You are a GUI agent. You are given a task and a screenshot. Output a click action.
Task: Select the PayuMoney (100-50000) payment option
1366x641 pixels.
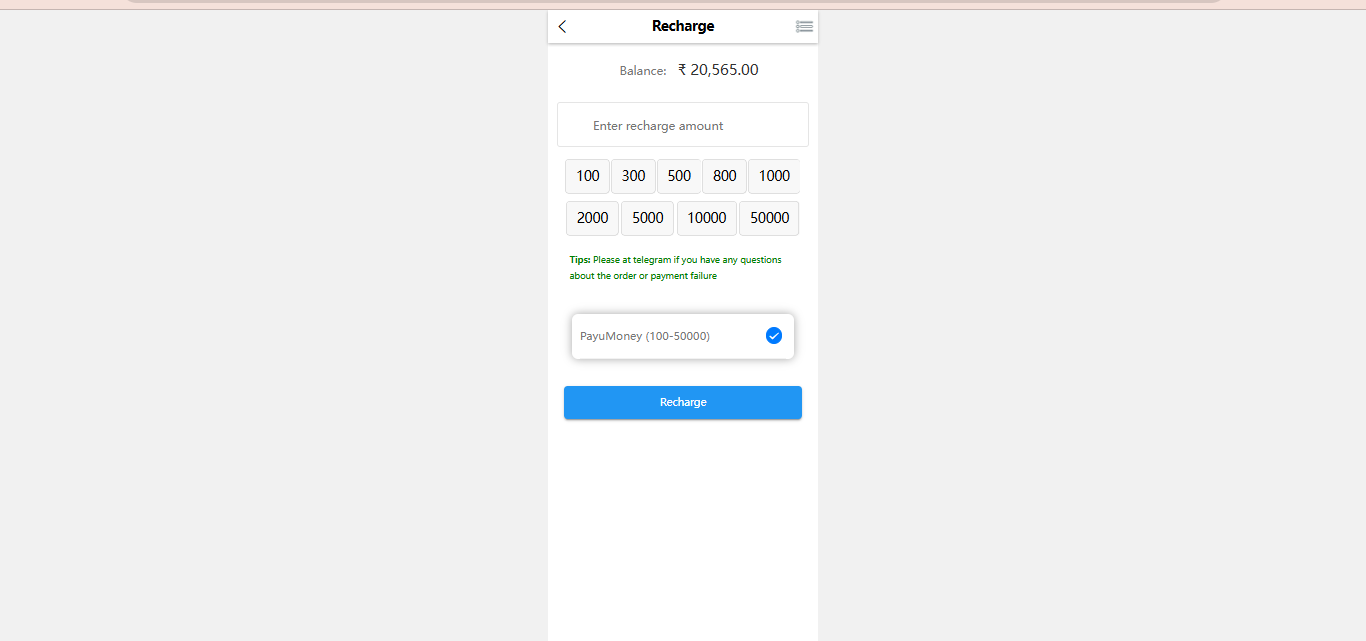click(x=645, y=336)
